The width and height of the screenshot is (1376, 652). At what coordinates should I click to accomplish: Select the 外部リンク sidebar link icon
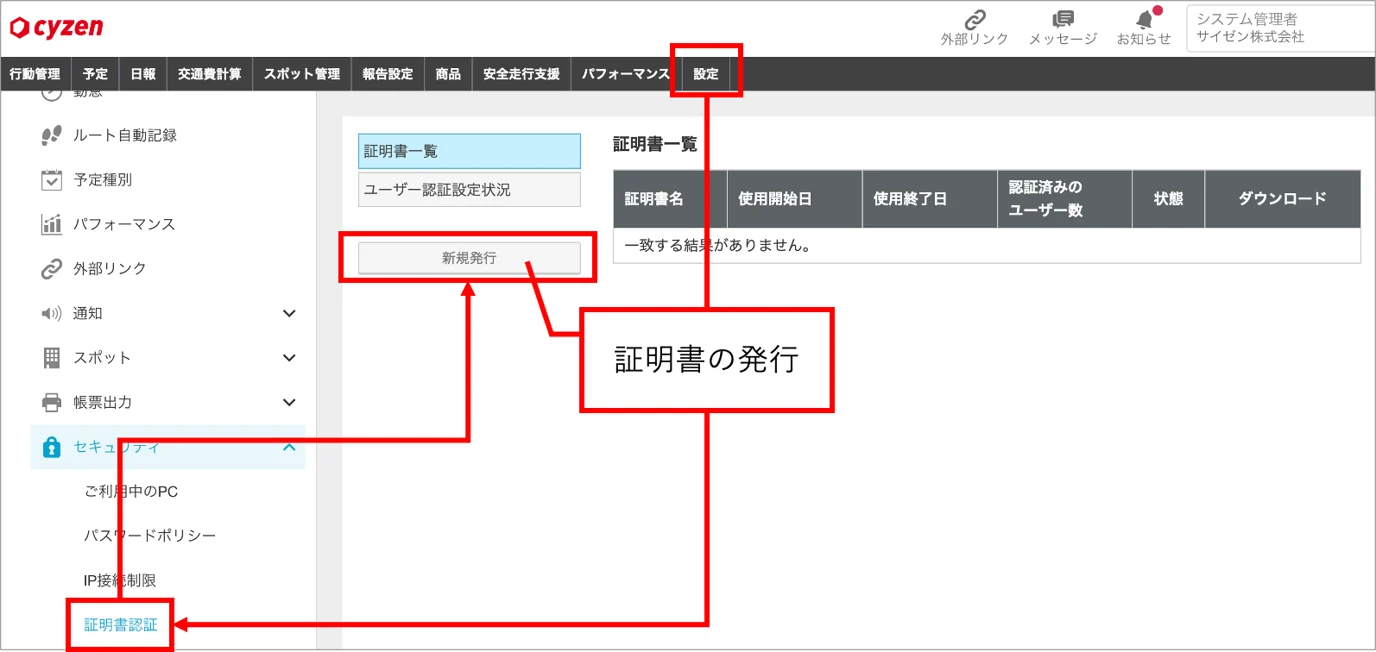click(52, 269)
